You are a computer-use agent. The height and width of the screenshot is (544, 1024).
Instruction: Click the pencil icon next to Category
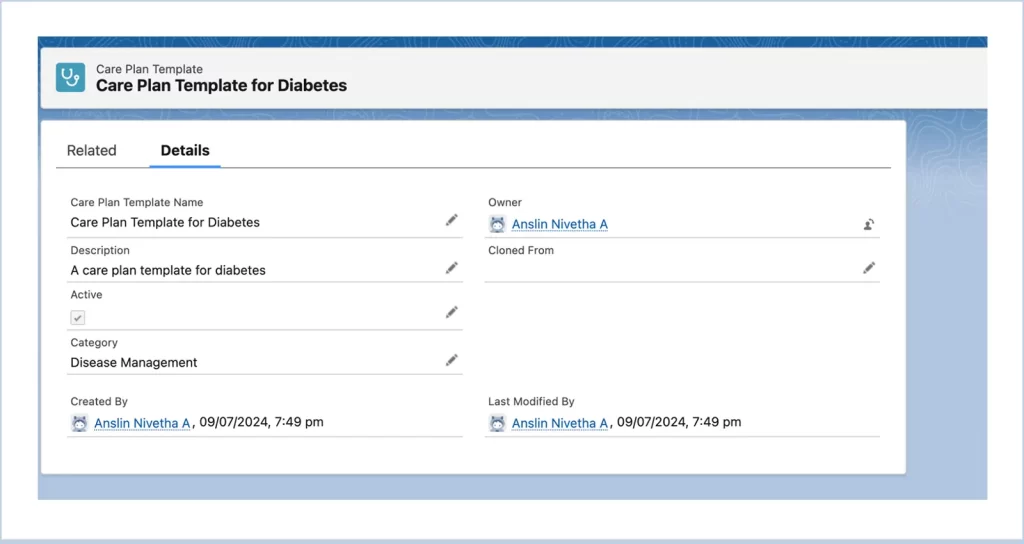[451, 360]
